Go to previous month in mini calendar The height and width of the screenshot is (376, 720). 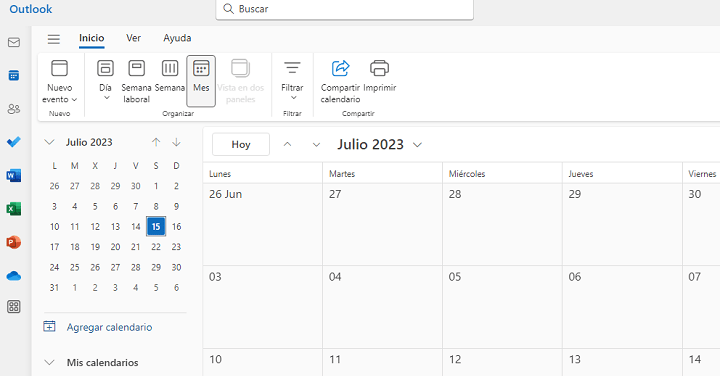(x=156, y=142)
